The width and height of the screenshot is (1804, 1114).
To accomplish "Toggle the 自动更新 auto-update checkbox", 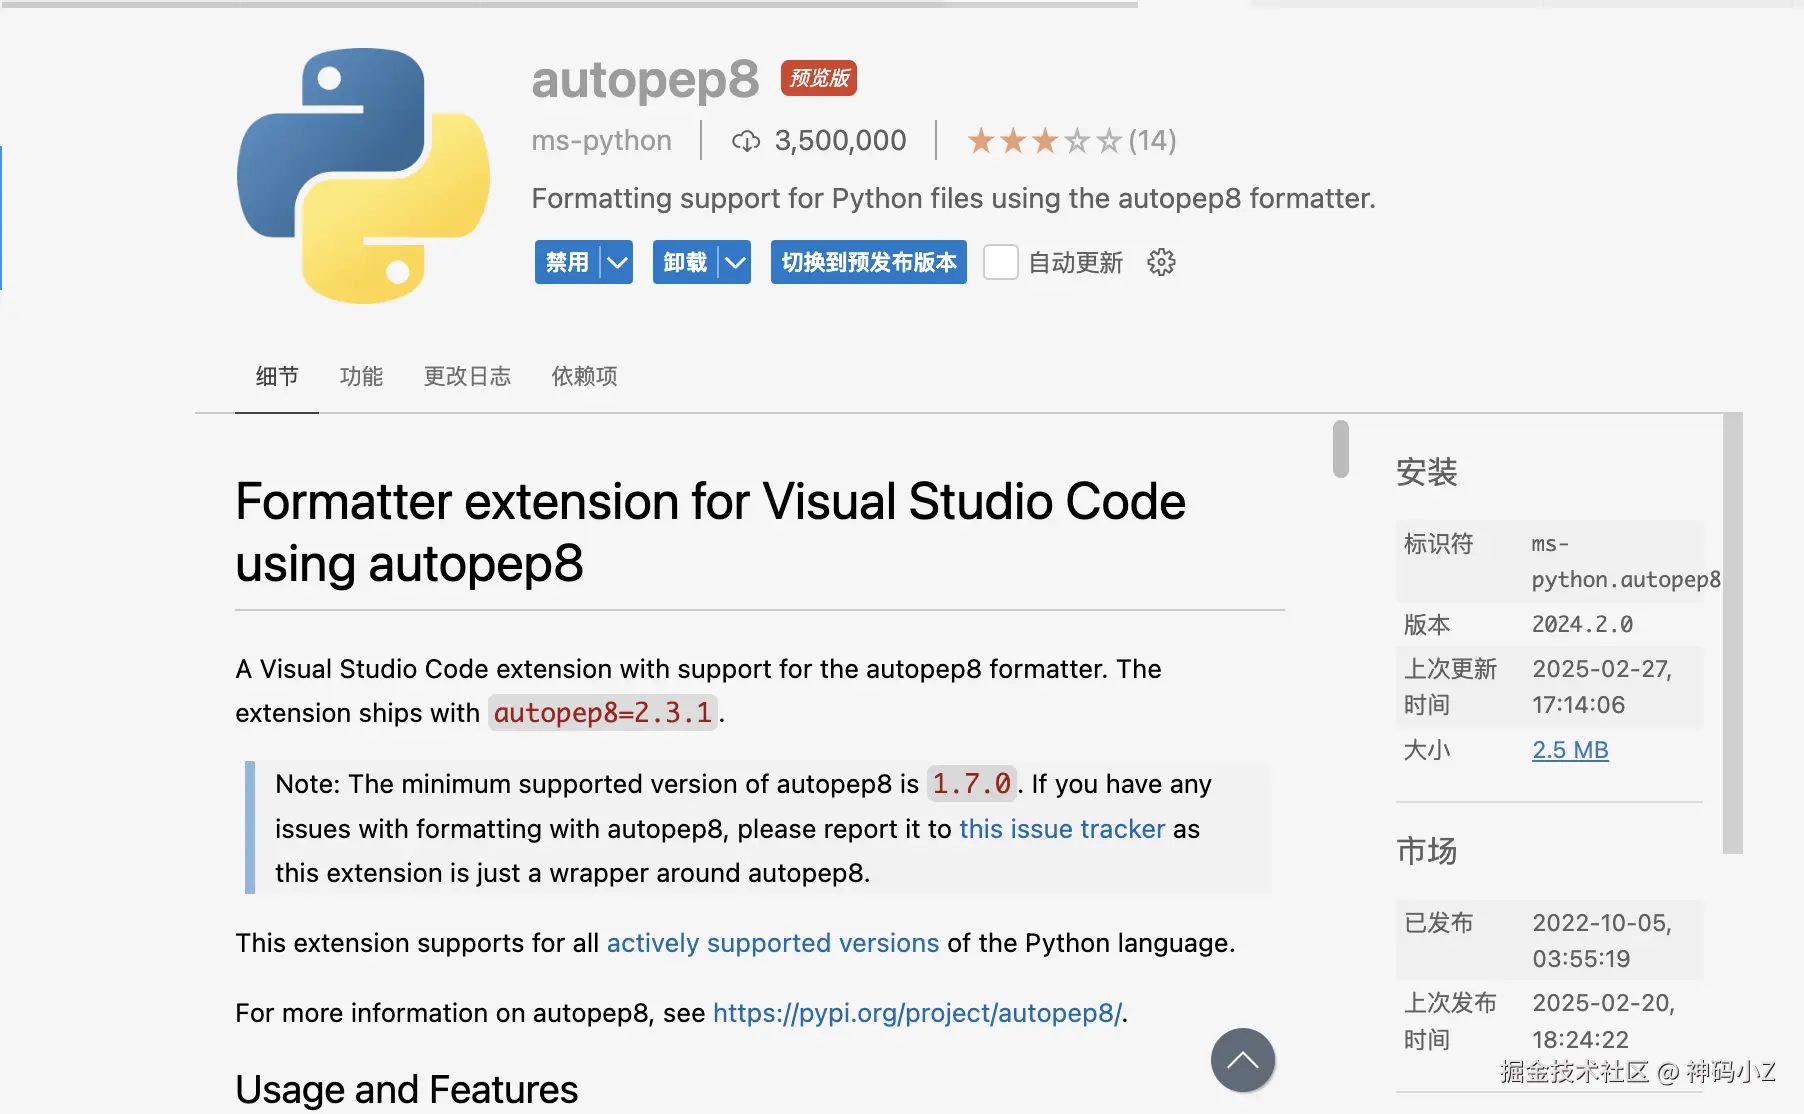I will (x=1000, y=263).
